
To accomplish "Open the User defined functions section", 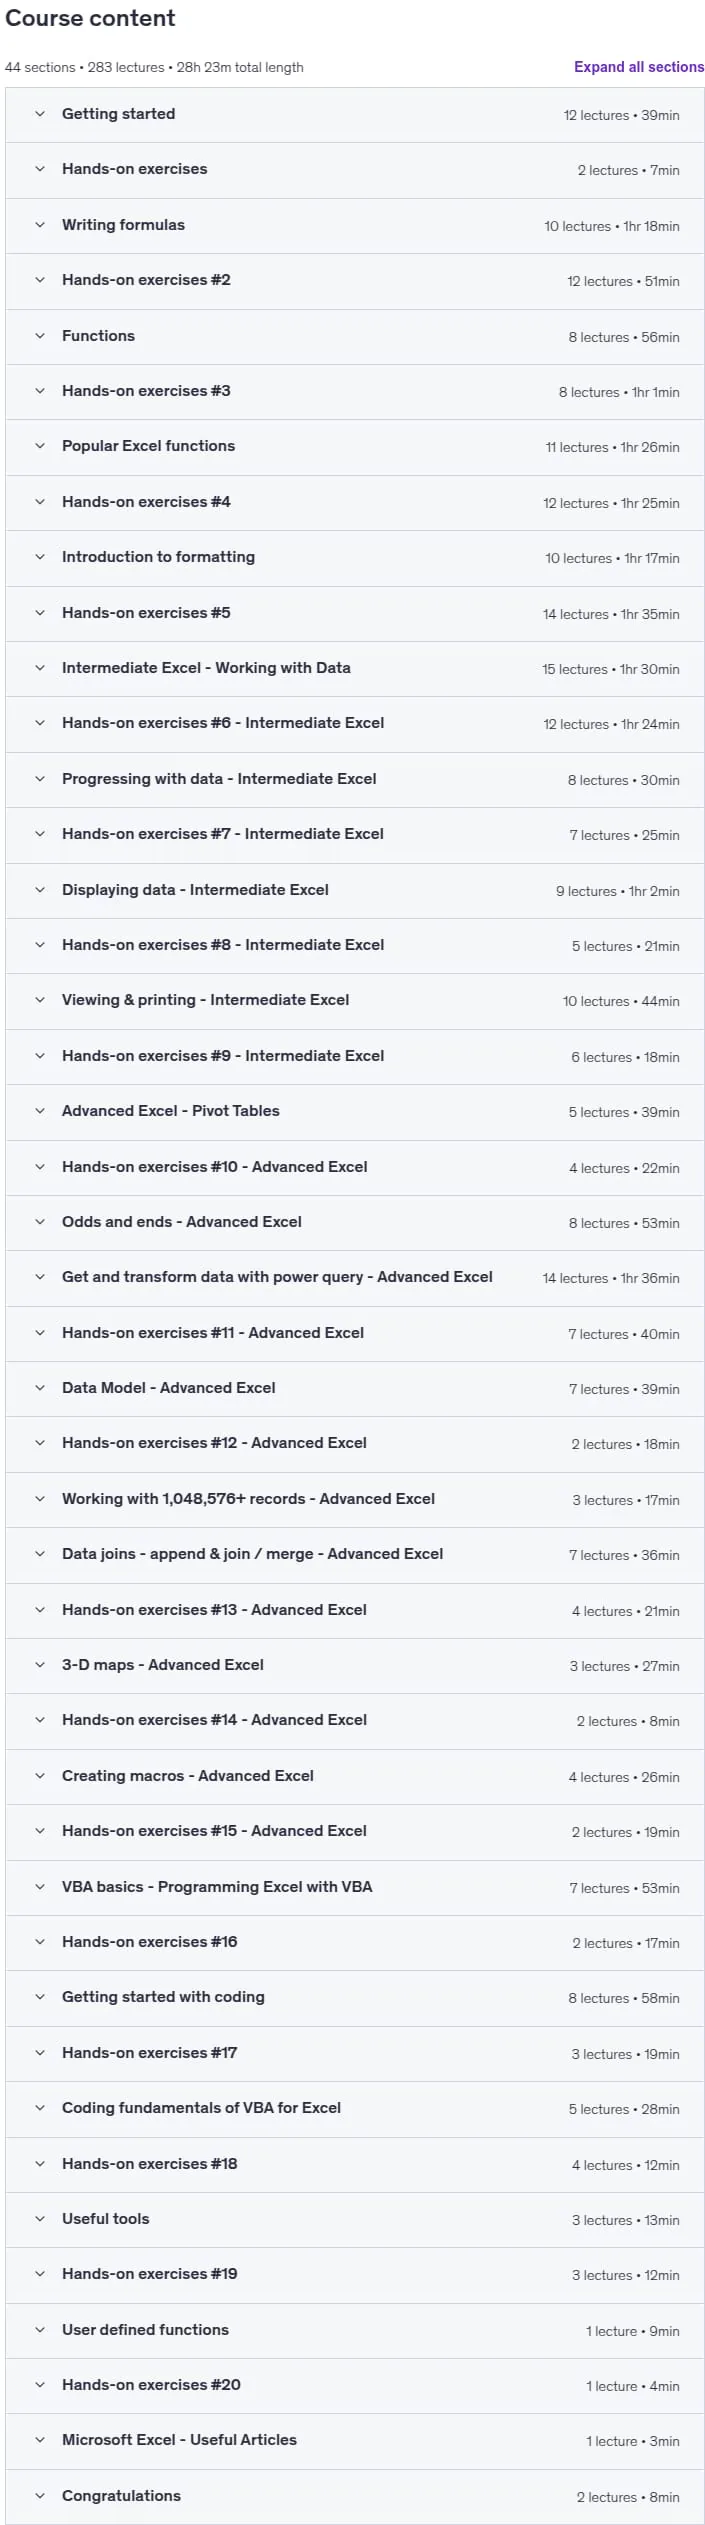I will click(x=355, y=2330).
